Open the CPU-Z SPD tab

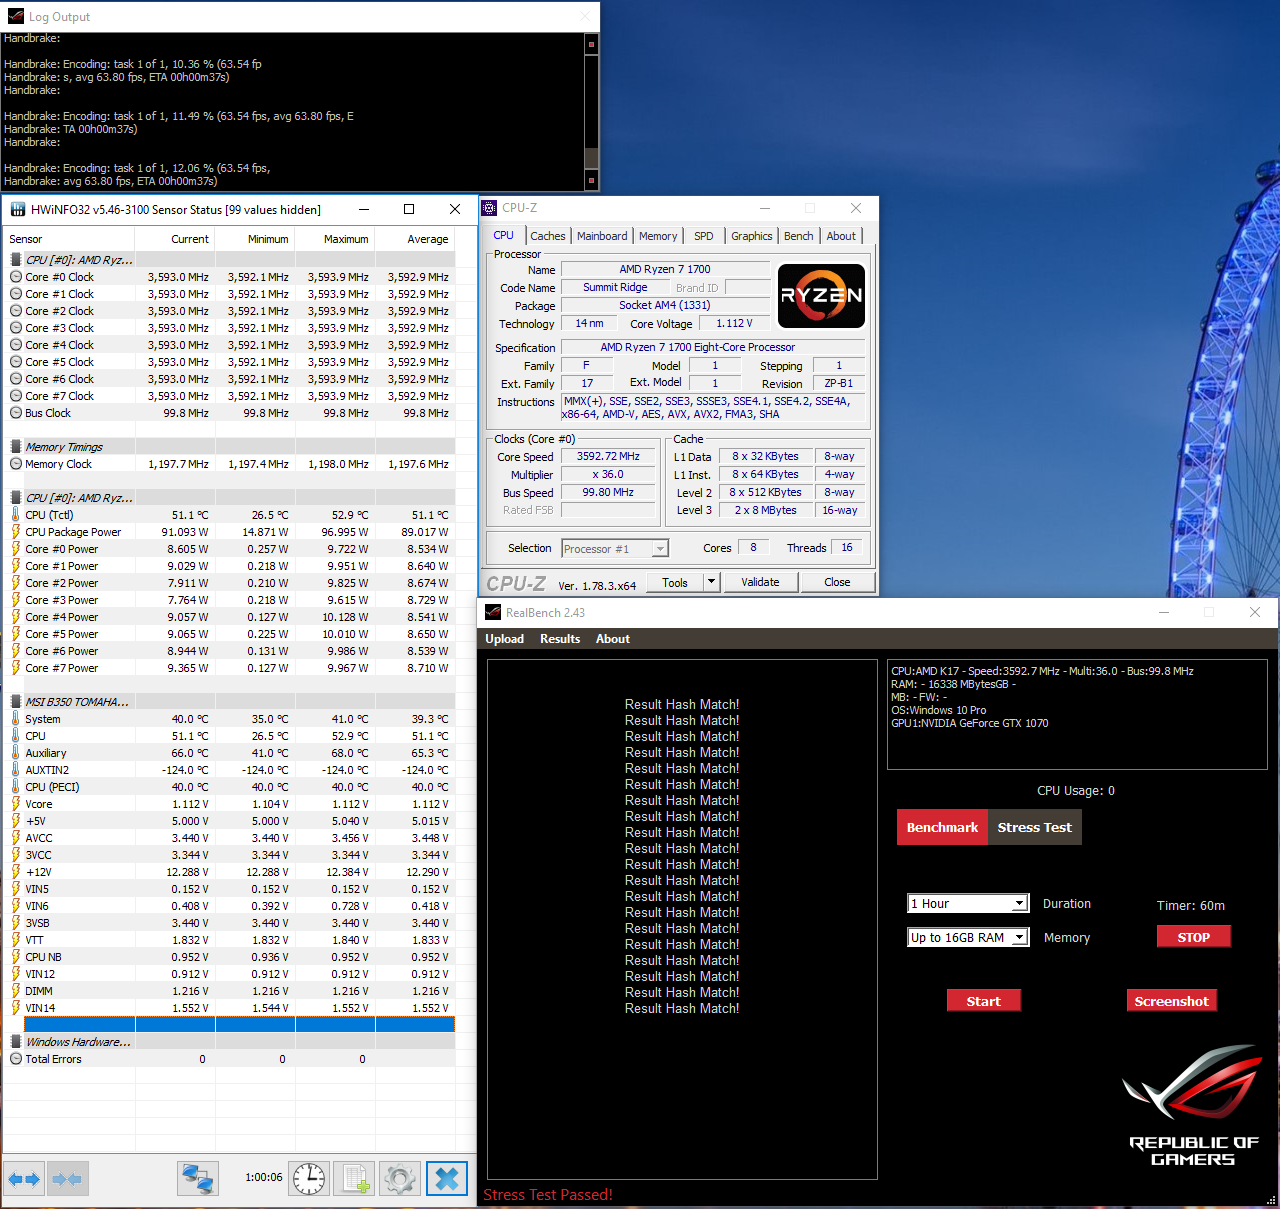coord(704,237)
